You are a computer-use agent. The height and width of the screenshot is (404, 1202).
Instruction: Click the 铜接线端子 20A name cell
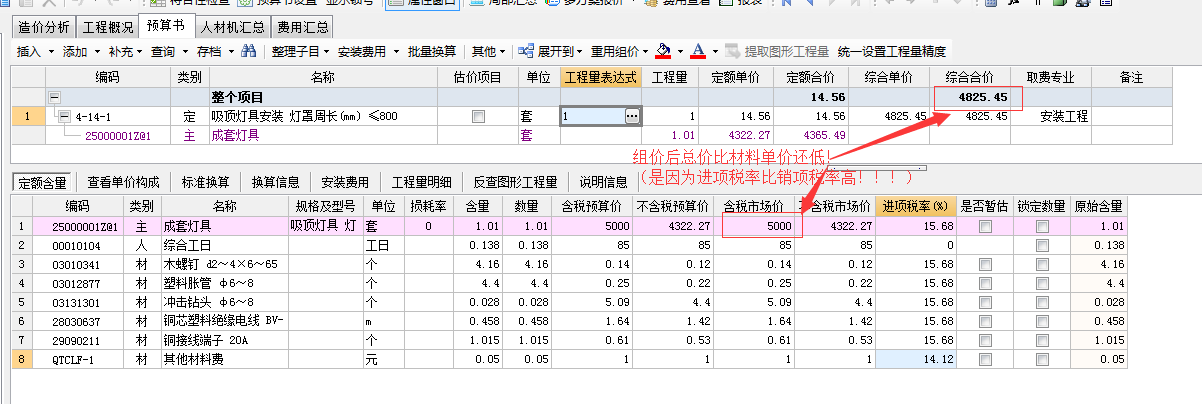tap(224, 340)
